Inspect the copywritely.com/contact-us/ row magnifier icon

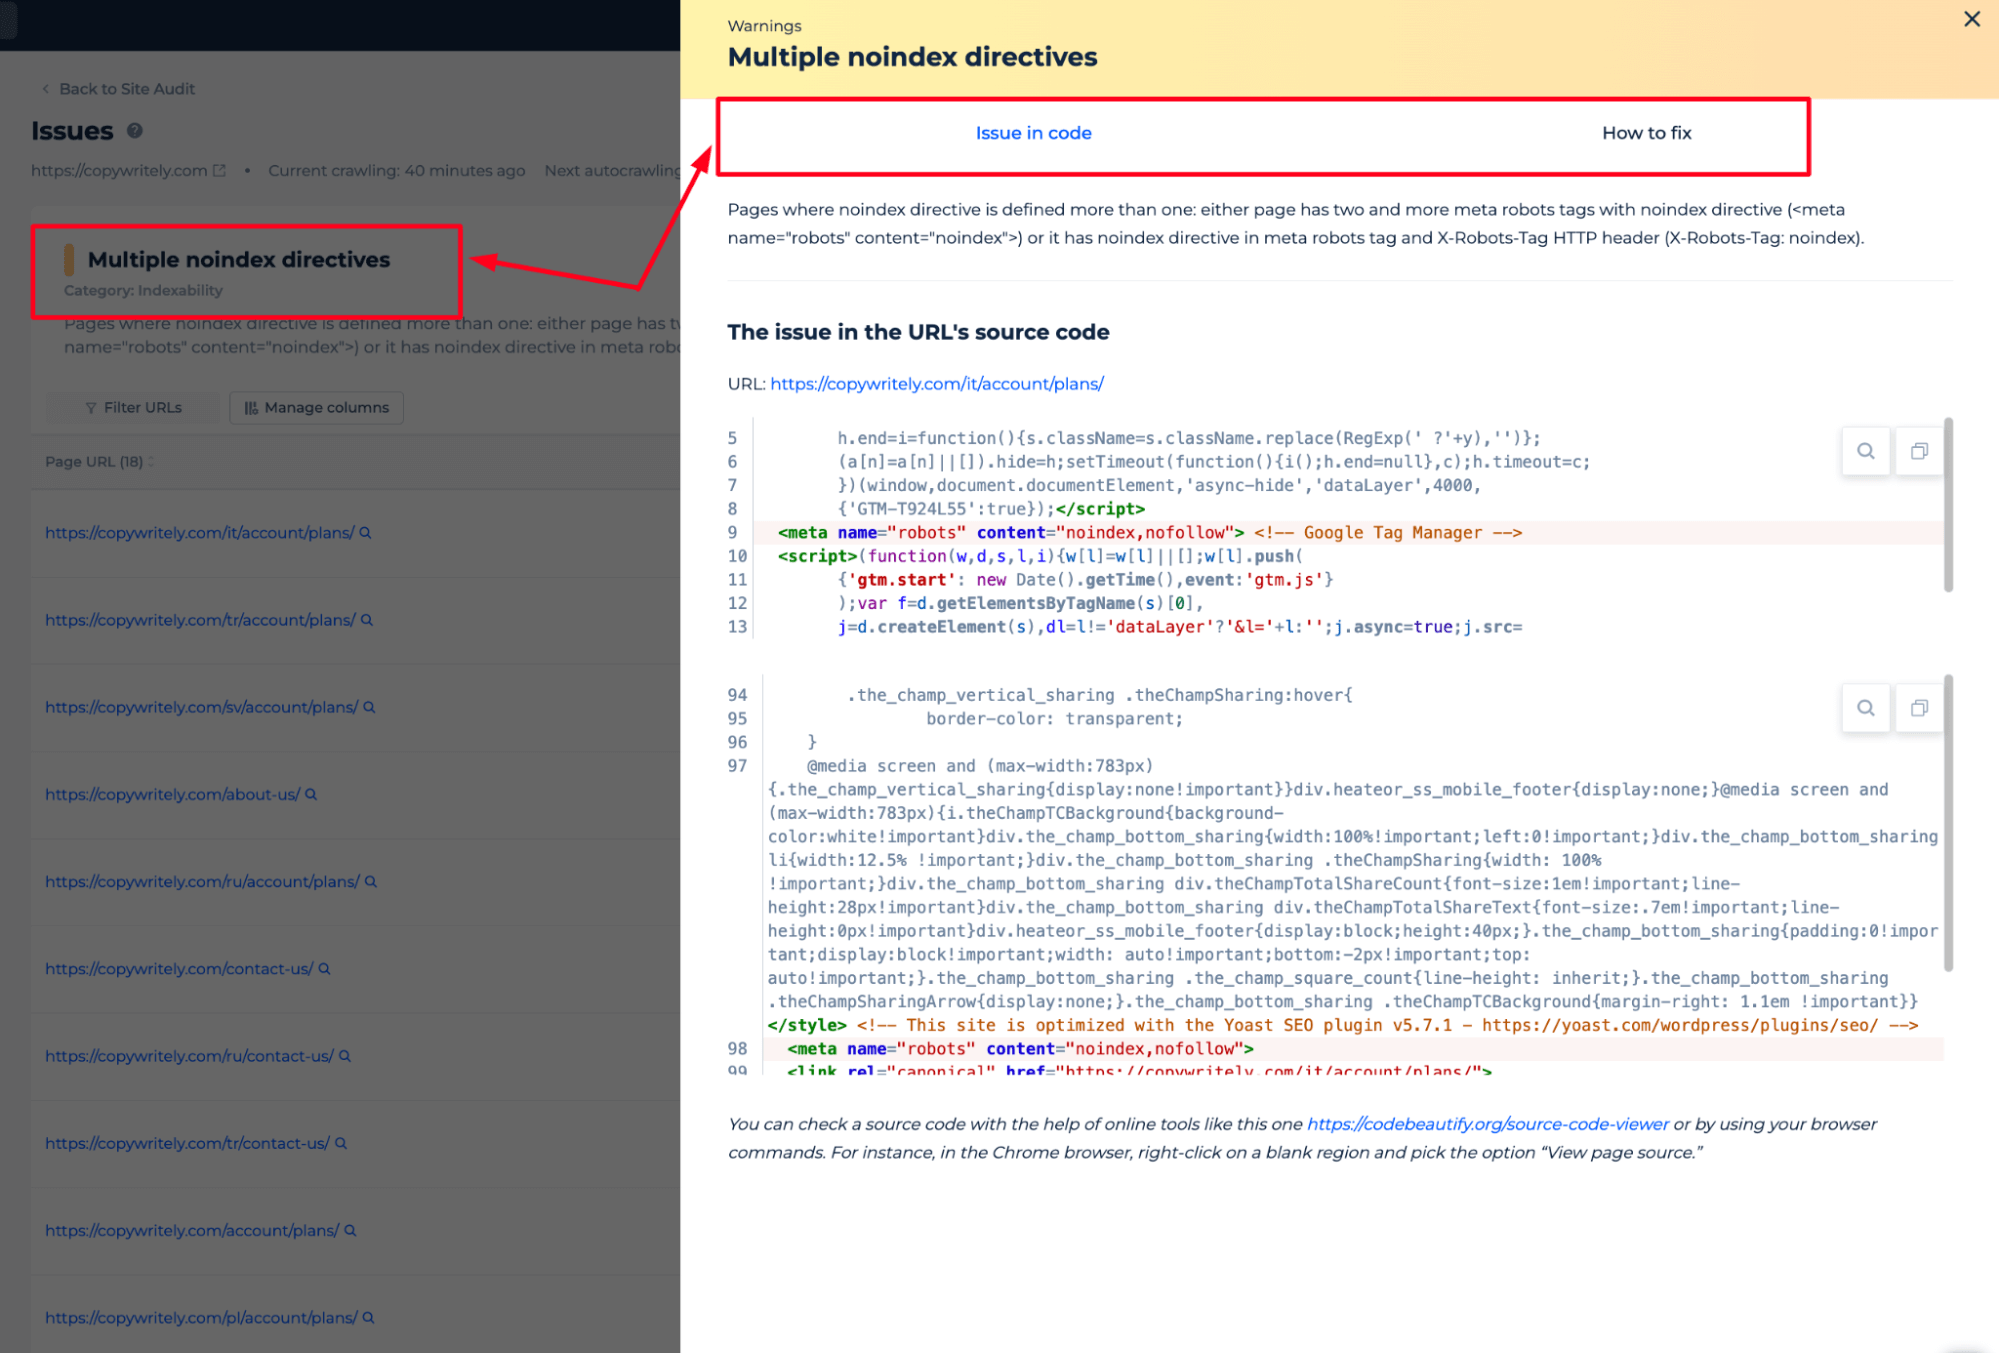click(x=324, y=968)
